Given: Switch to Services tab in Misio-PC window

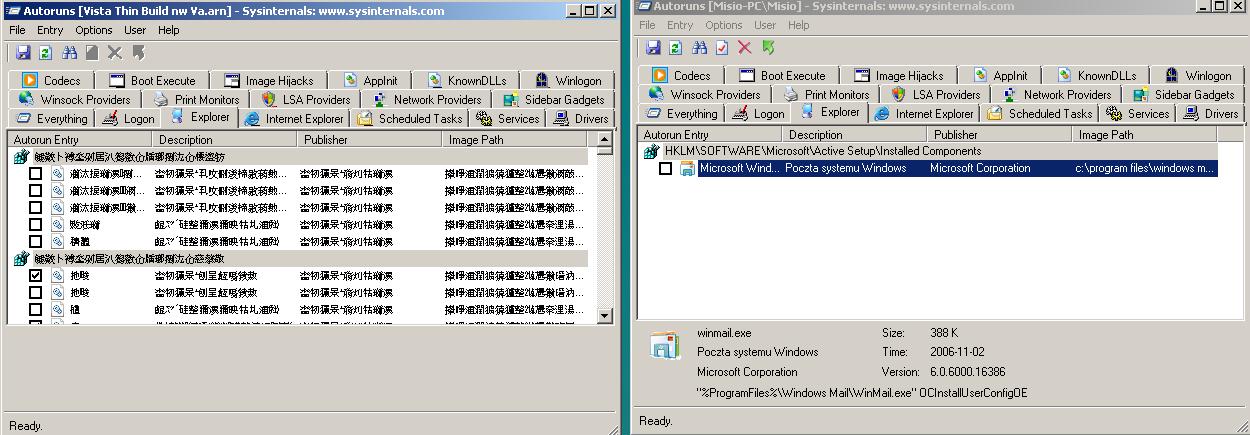Looking at the screenshot, I should coord(1137,113).
